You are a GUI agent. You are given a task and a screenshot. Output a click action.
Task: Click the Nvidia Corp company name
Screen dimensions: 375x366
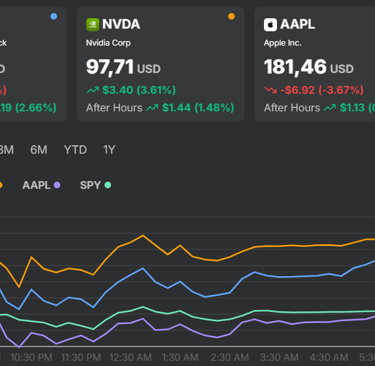tap(108, 43)
